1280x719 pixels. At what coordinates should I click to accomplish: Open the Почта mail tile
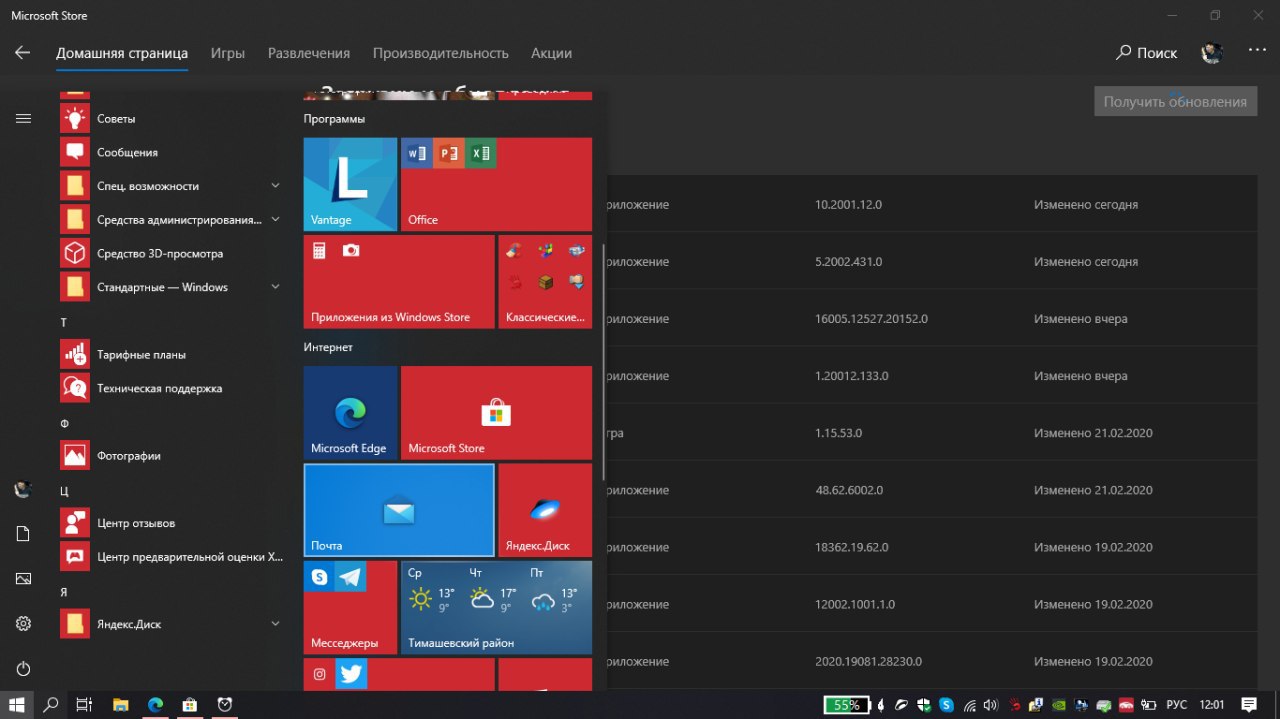[x=399, y=510]
